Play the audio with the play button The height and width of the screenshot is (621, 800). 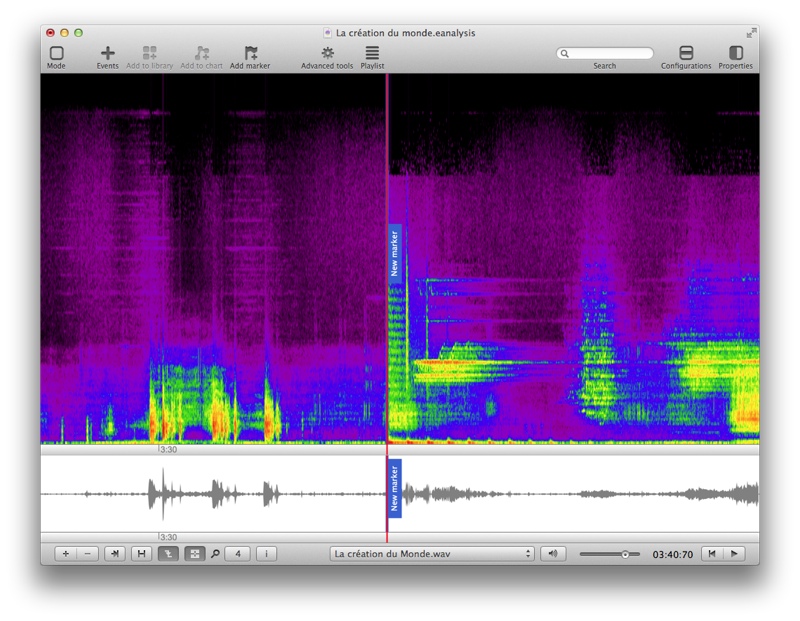(734, 554)
